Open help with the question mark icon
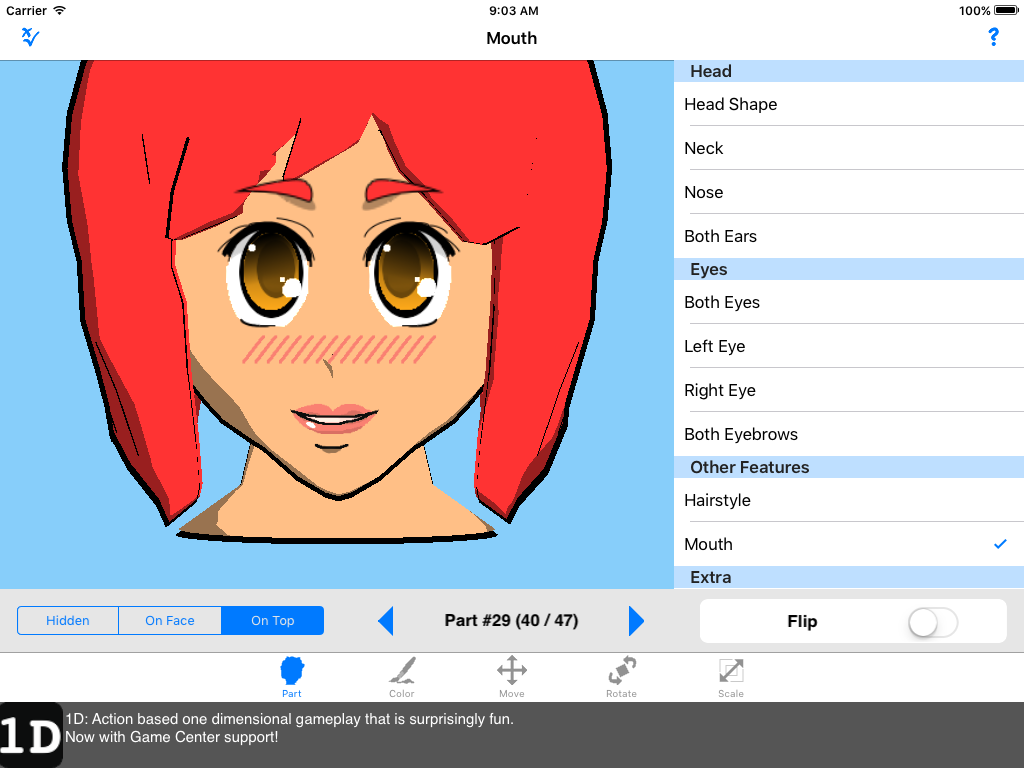This screenshot has height=768, width=1024. [x=993, y=38]
